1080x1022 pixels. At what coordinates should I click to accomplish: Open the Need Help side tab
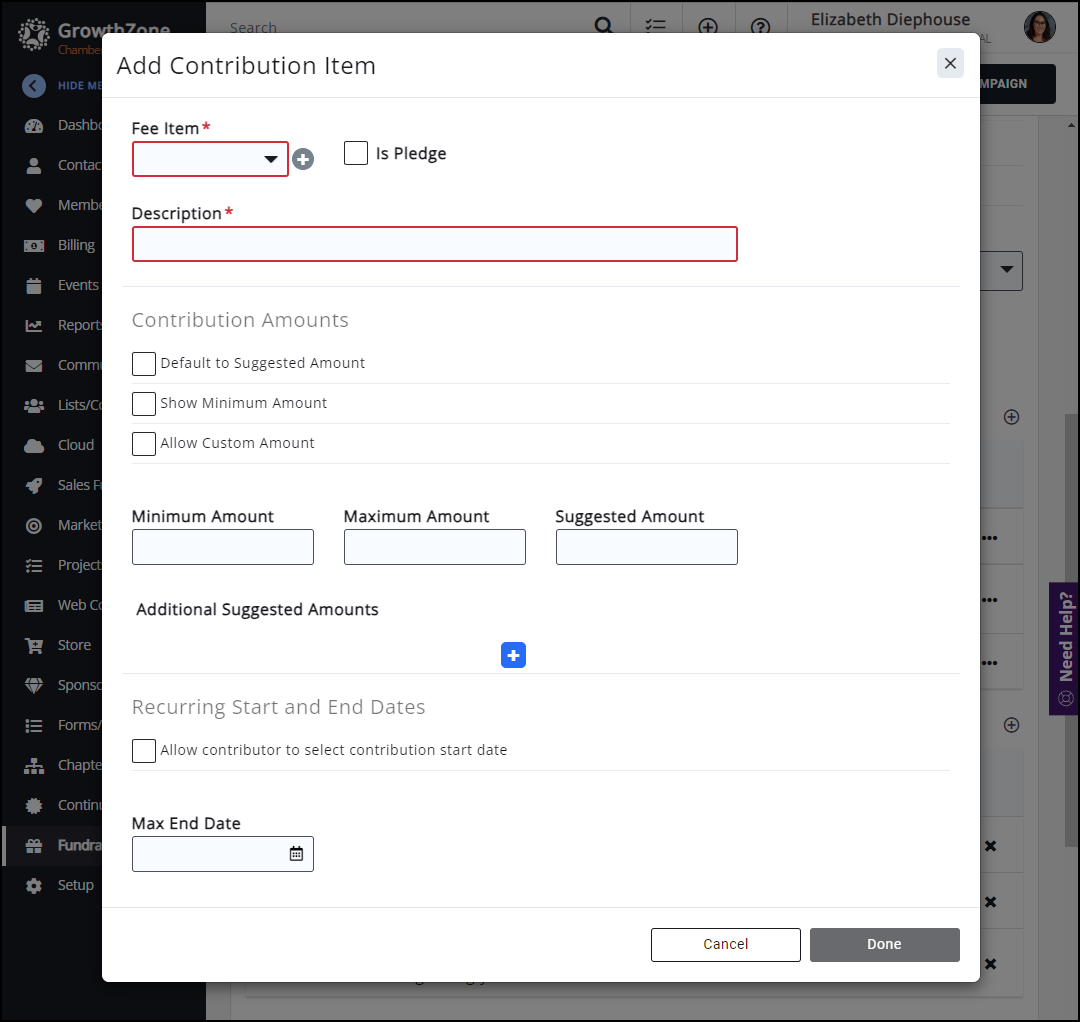pyautogui.click(x=1064, y=648)
